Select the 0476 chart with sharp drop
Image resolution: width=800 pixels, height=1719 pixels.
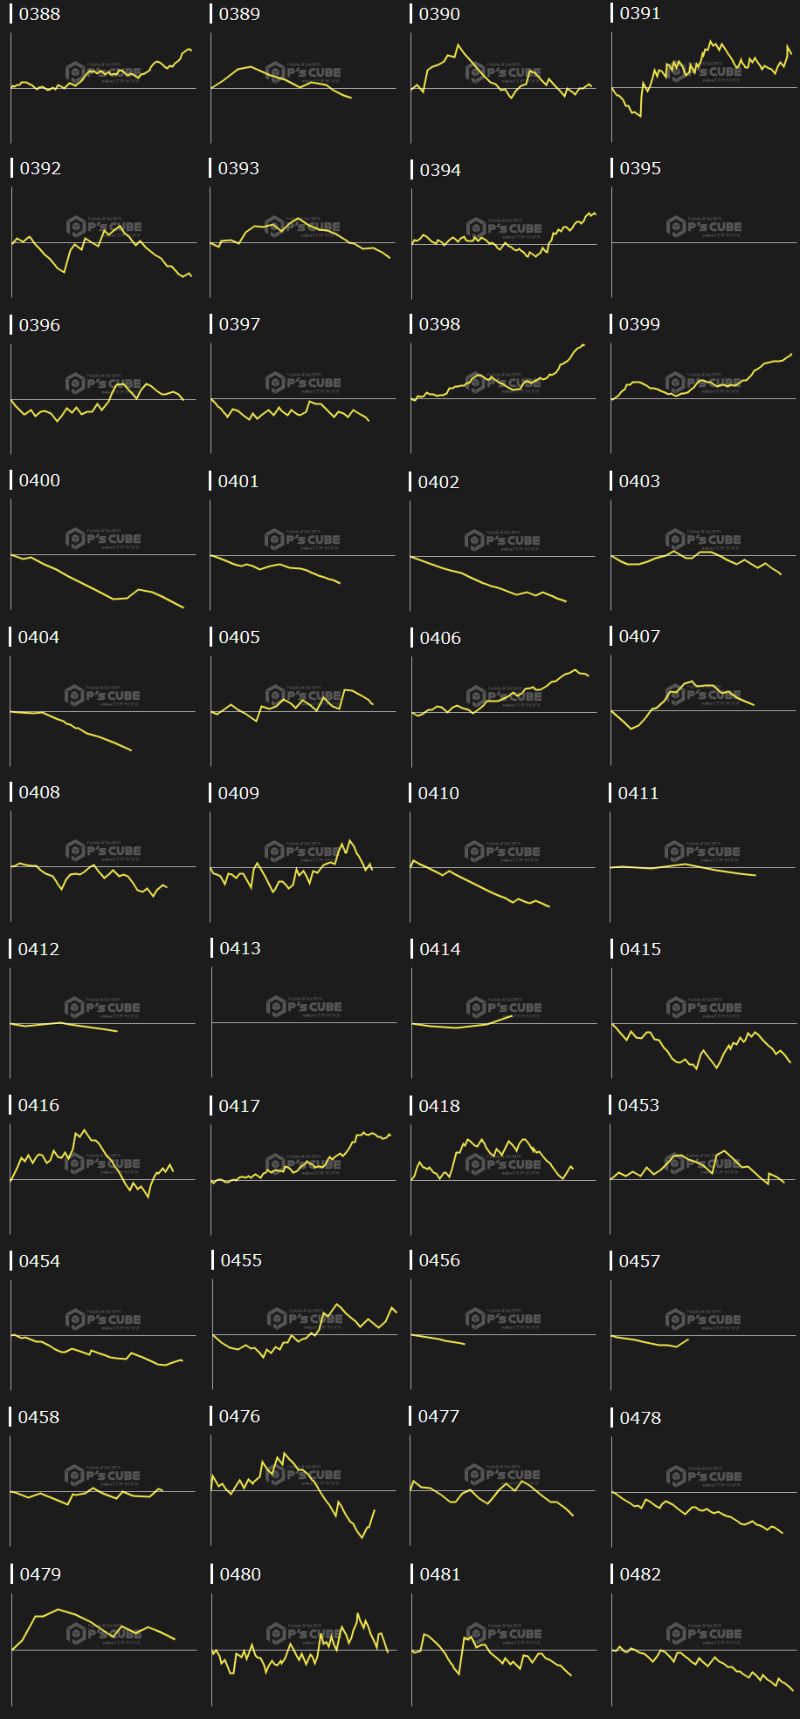303,1491
